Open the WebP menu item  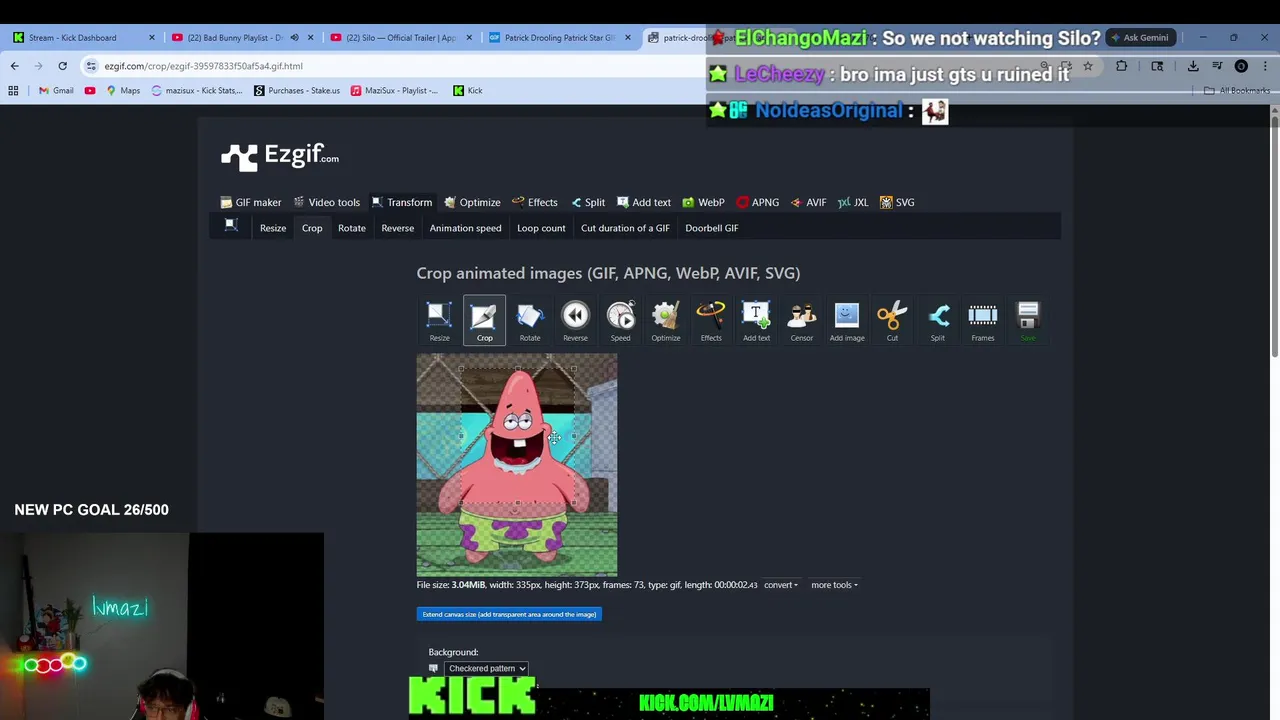(703, 202)
